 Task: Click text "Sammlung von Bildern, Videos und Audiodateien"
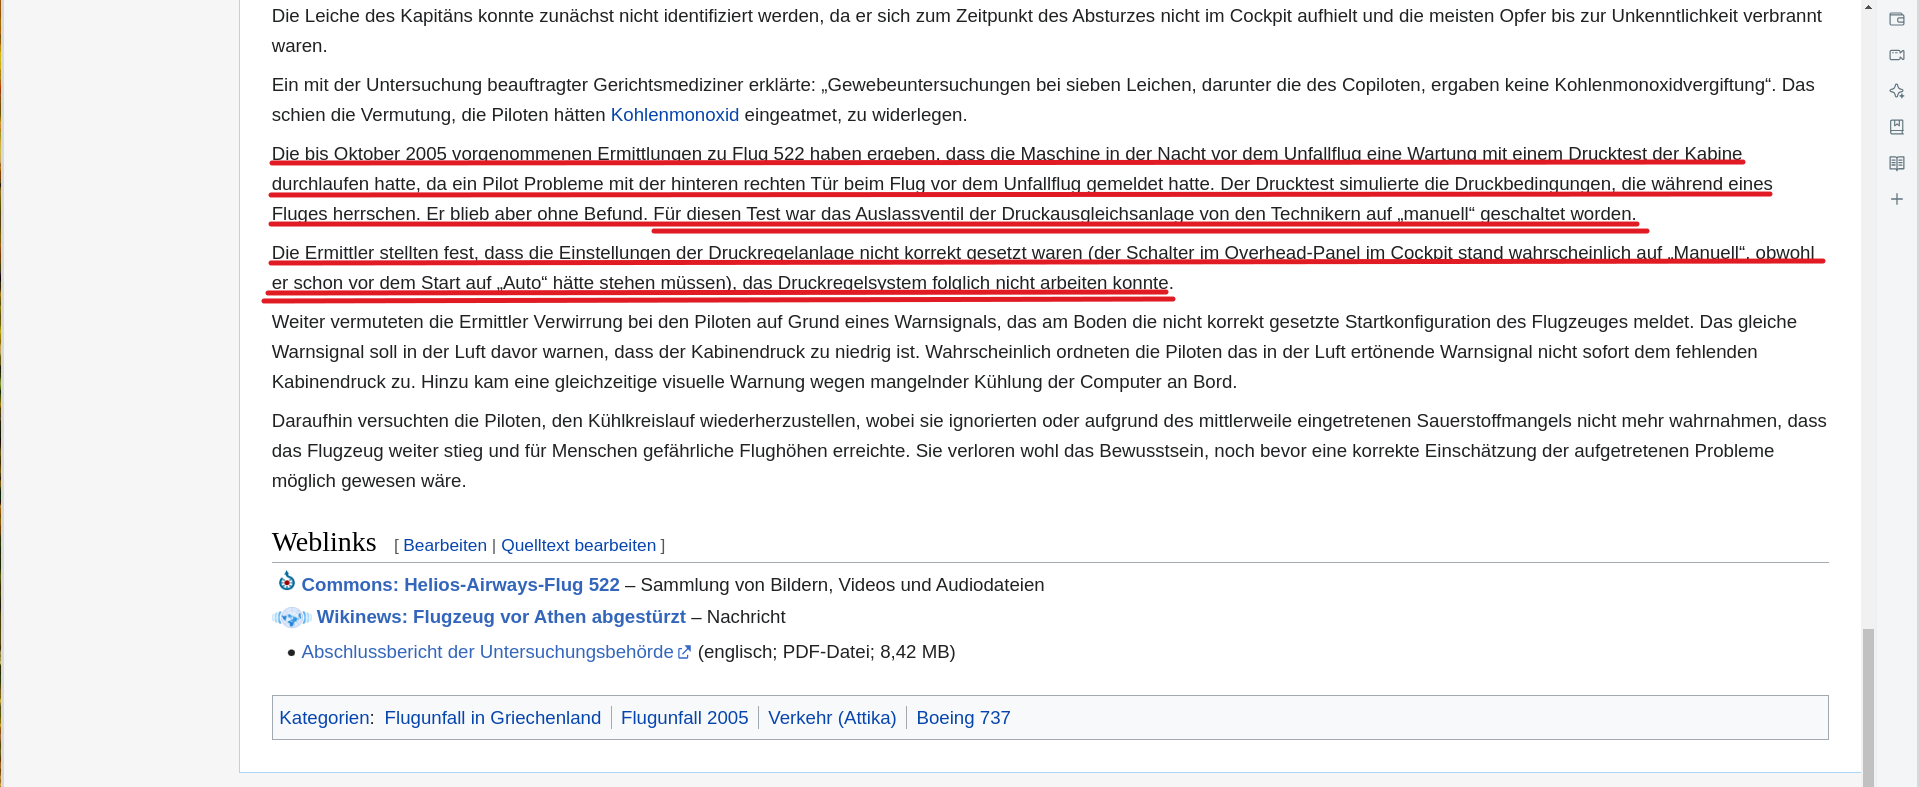click(842, 585)
